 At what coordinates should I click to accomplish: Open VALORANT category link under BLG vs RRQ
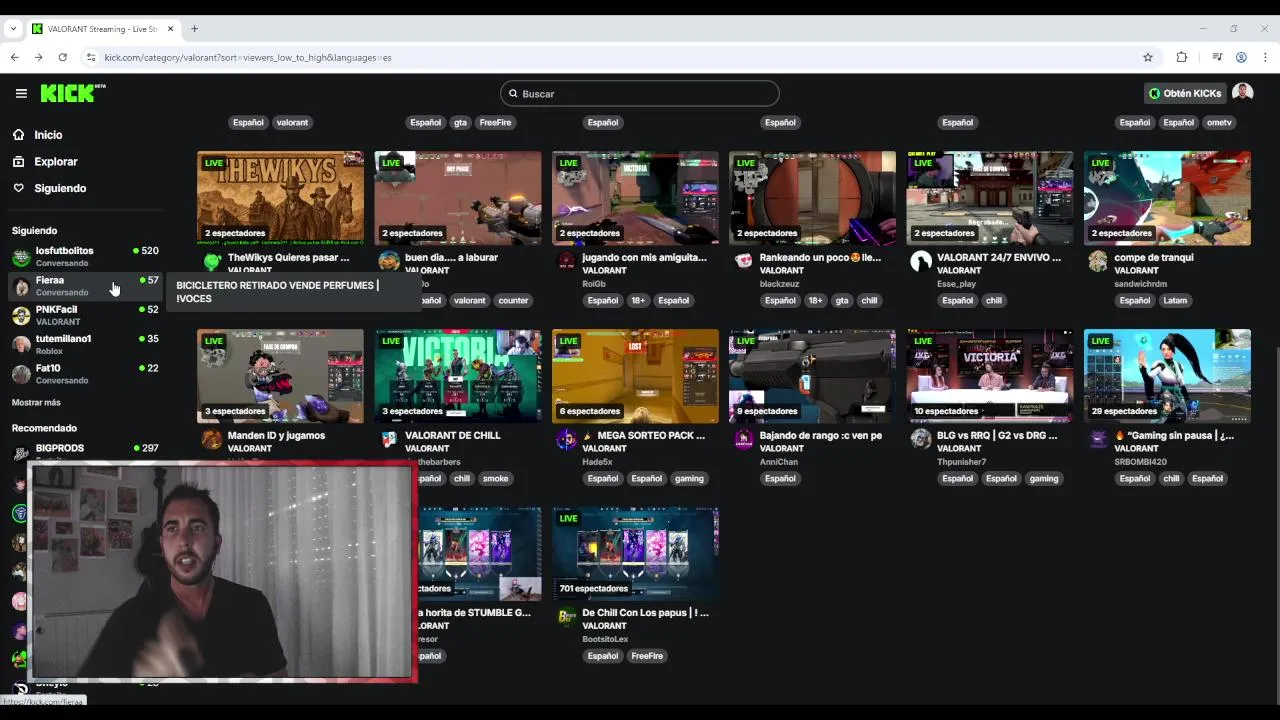[959, 448]
